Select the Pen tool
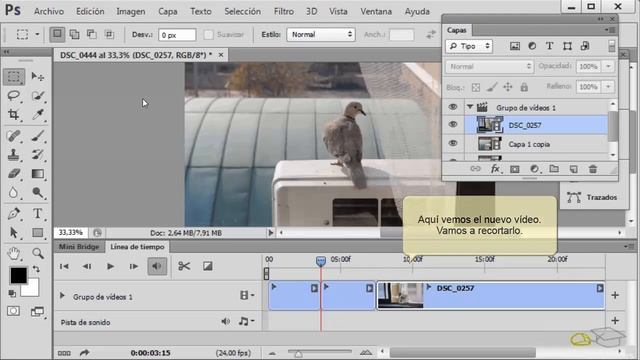This screenshot has height=360, width=640. (14, 213)
